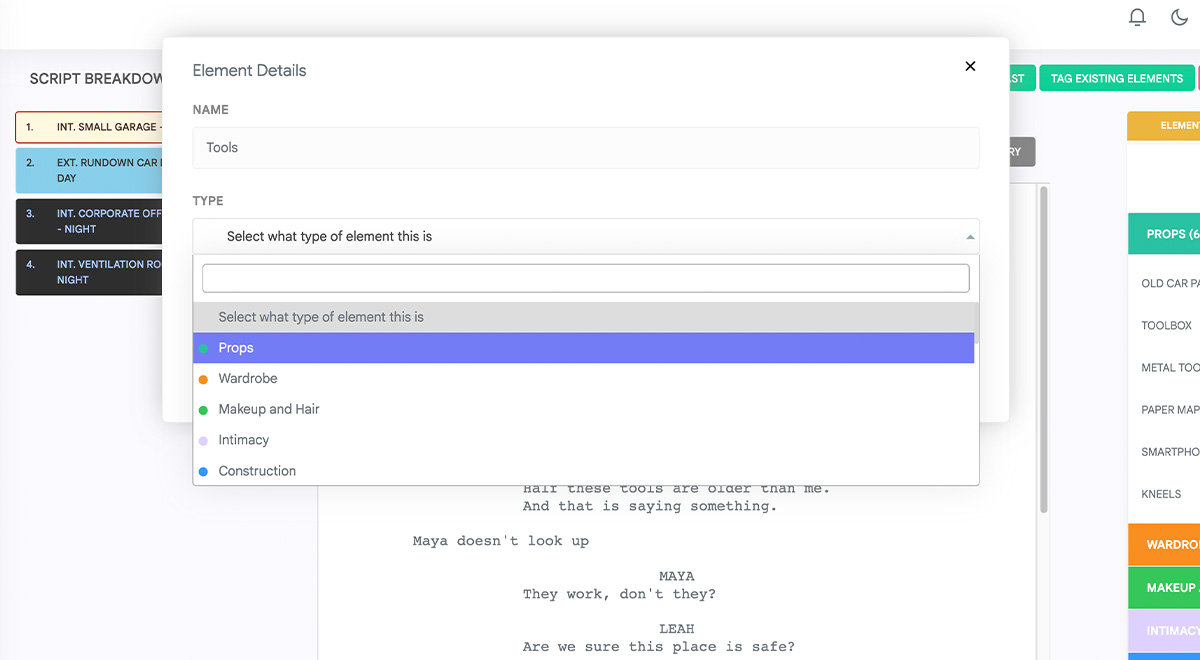The width and height of the screenshot is (1200, 660).
Task: Expand the Makeup category header
Action: point(1164,588)
